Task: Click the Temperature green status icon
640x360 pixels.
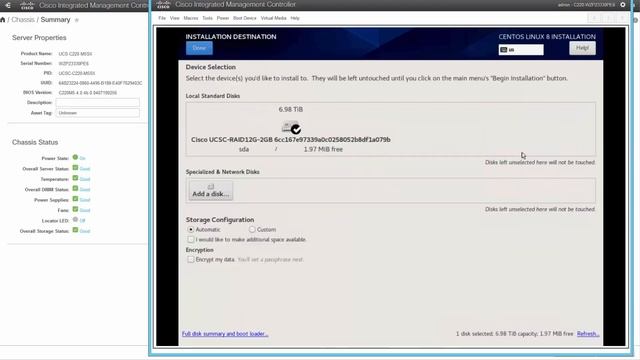Action: click(x=75, y=178)
